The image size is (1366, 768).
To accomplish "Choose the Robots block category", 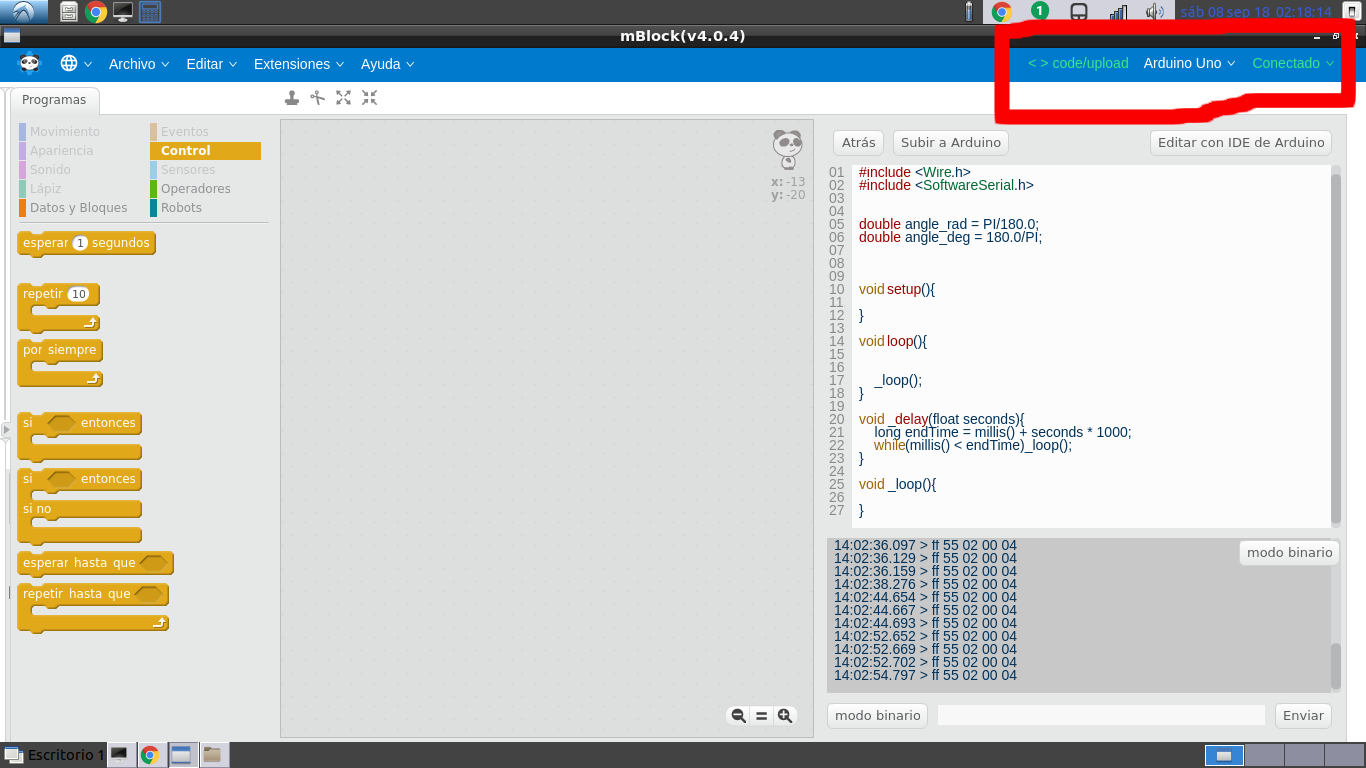I will coord(181,207).
